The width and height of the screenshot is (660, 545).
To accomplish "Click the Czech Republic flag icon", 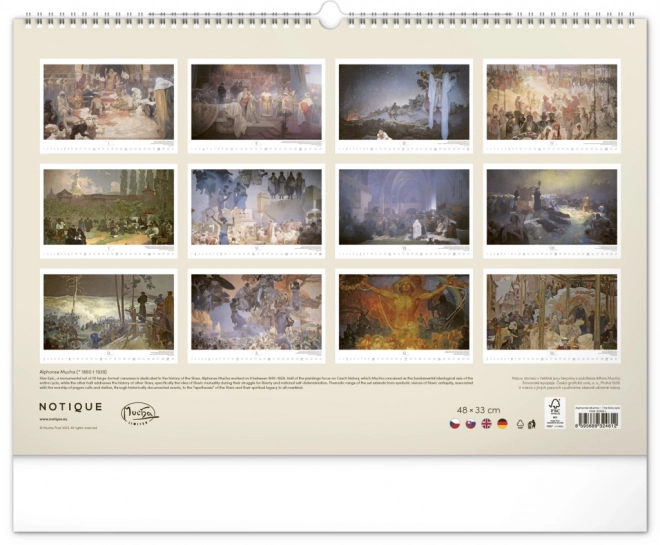I will click(x=455, y=424).
